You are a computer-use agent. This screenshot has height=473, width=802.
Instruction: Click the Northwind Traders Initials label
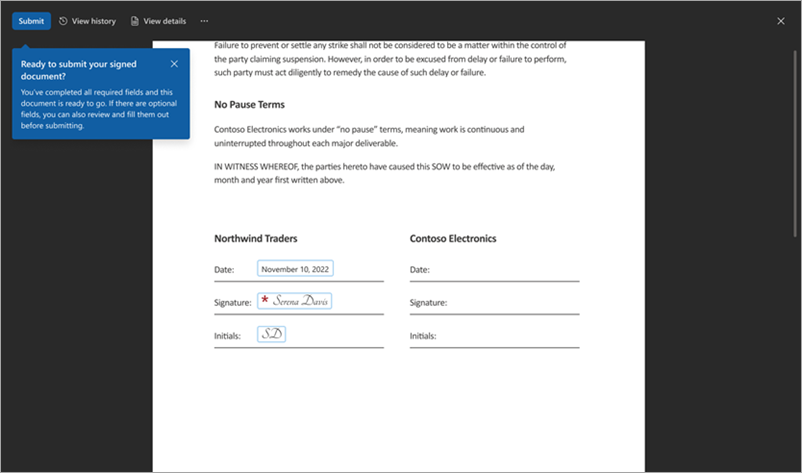tap(227, 336)
